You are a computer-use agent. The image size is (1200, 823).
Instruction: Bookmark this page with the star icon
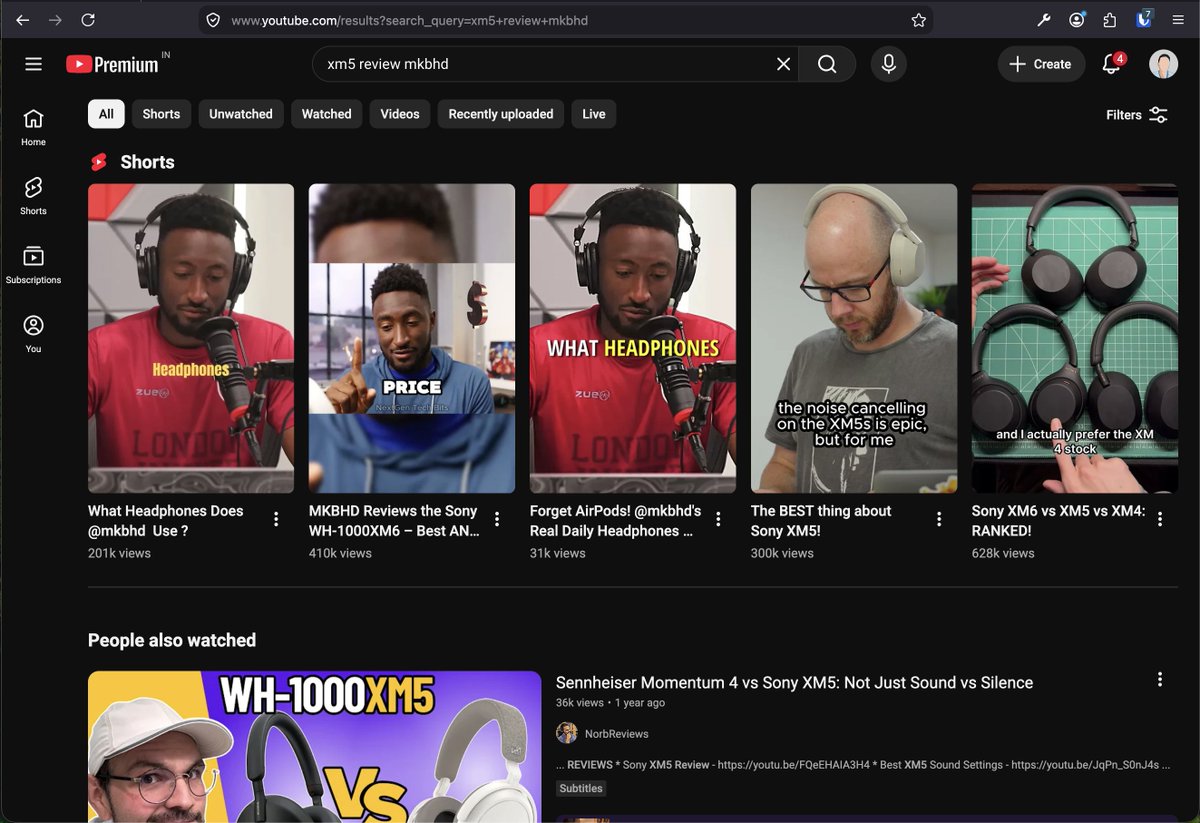click(x=918, y=20)
